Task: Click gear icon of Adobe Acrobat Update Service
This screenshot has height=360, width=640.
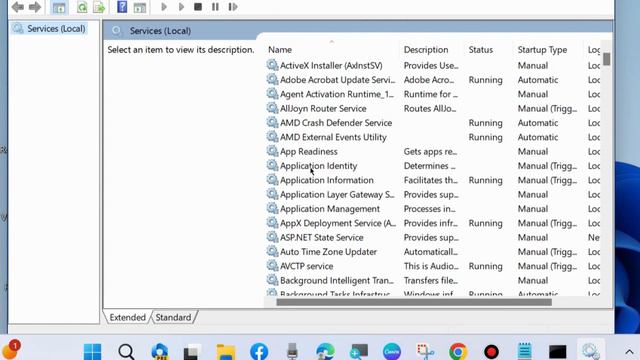Action: coord(272,79)
